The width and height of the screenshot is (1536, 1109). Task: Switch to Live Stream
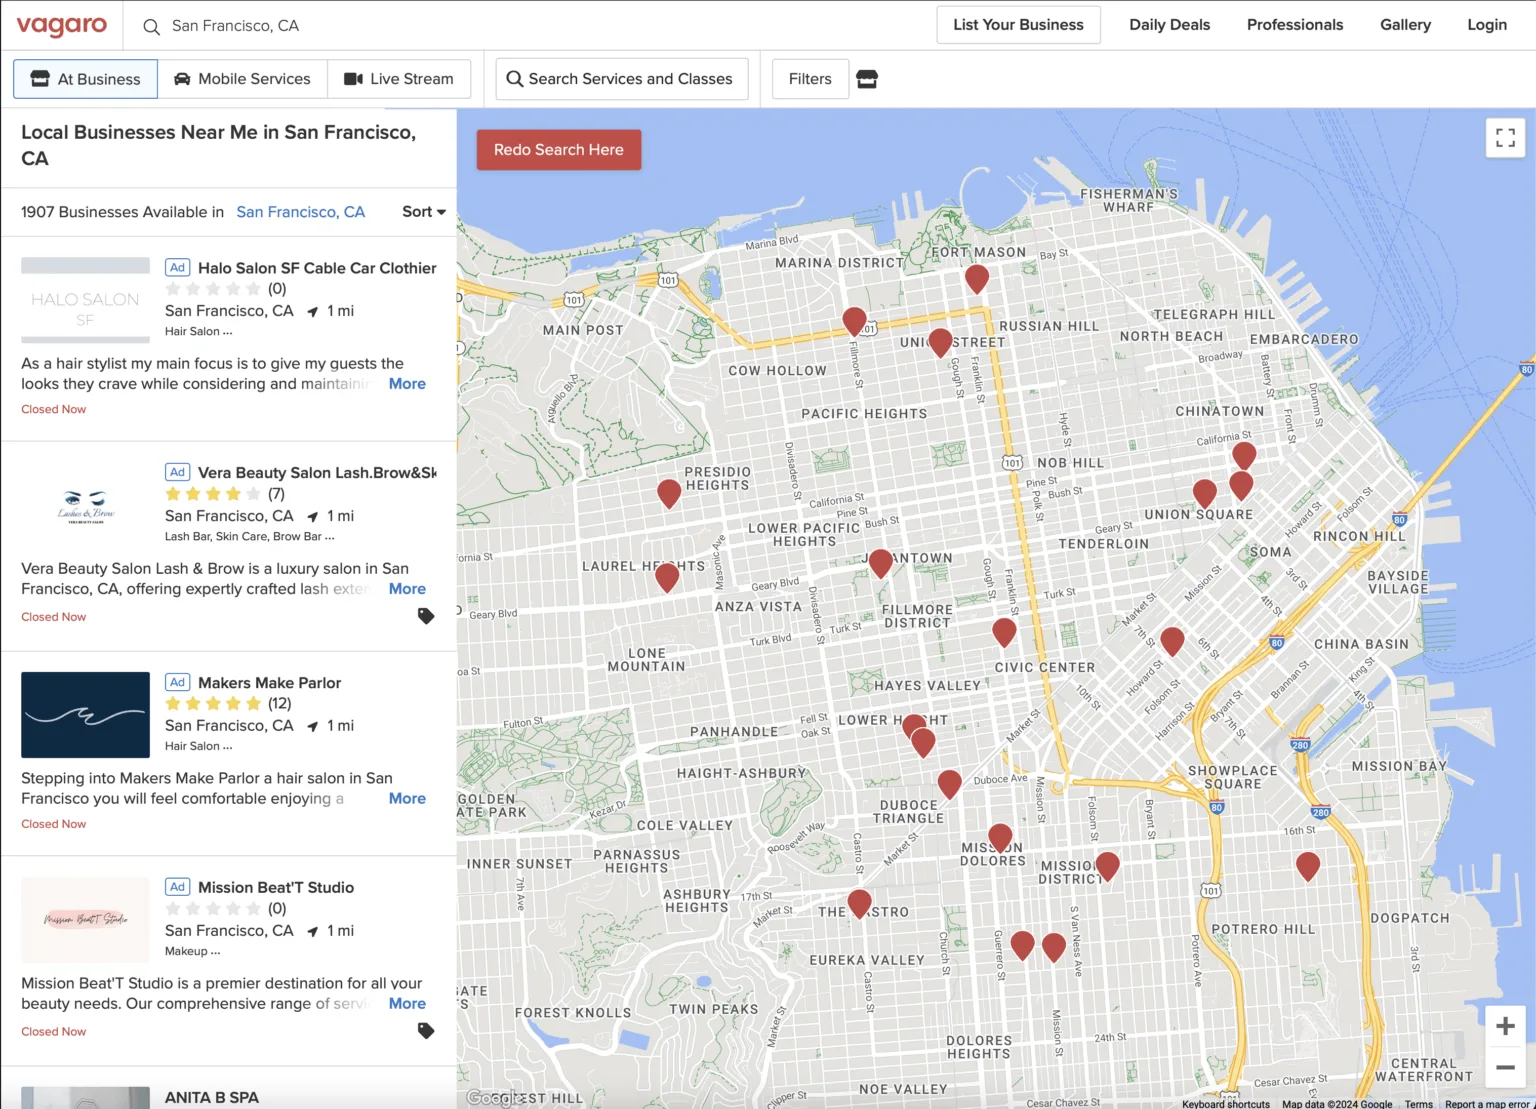(399, 79)
